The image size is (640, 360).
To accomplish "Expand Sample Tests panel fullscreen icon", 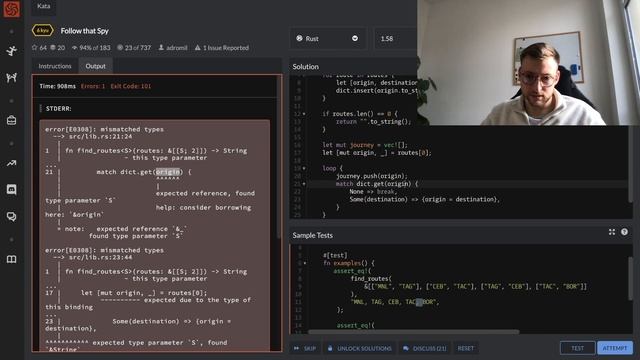I will (x=611, y=232).
